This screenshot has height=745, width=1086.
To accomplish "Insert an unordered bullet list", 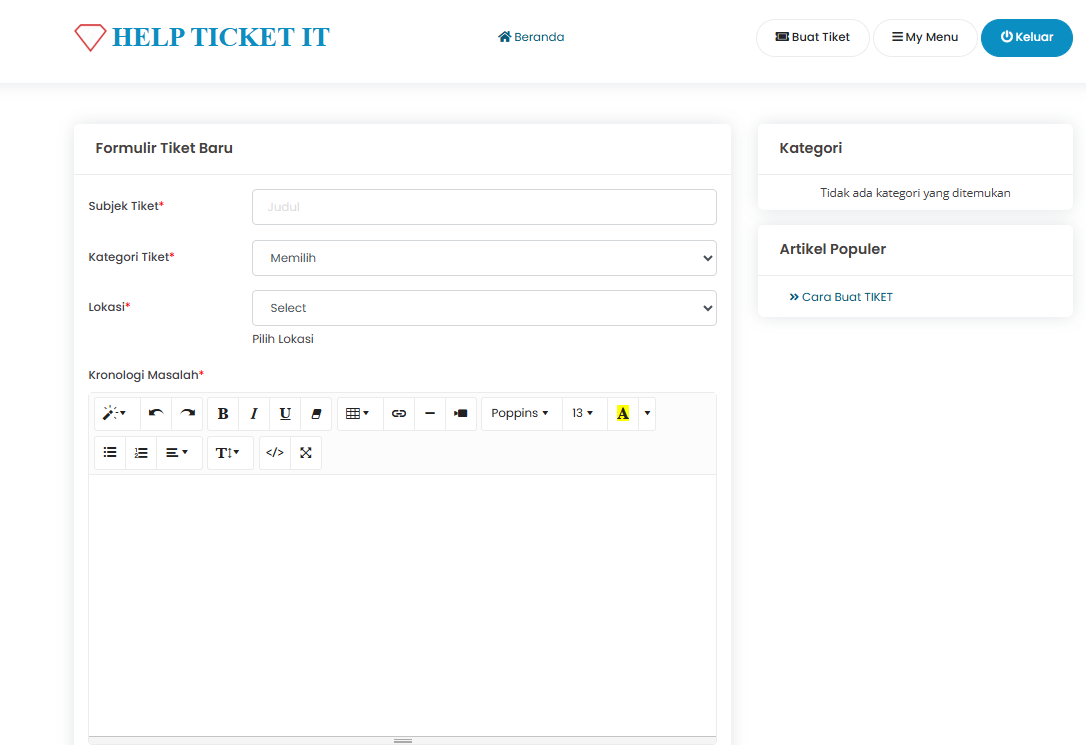I will (x=110, y=453).
